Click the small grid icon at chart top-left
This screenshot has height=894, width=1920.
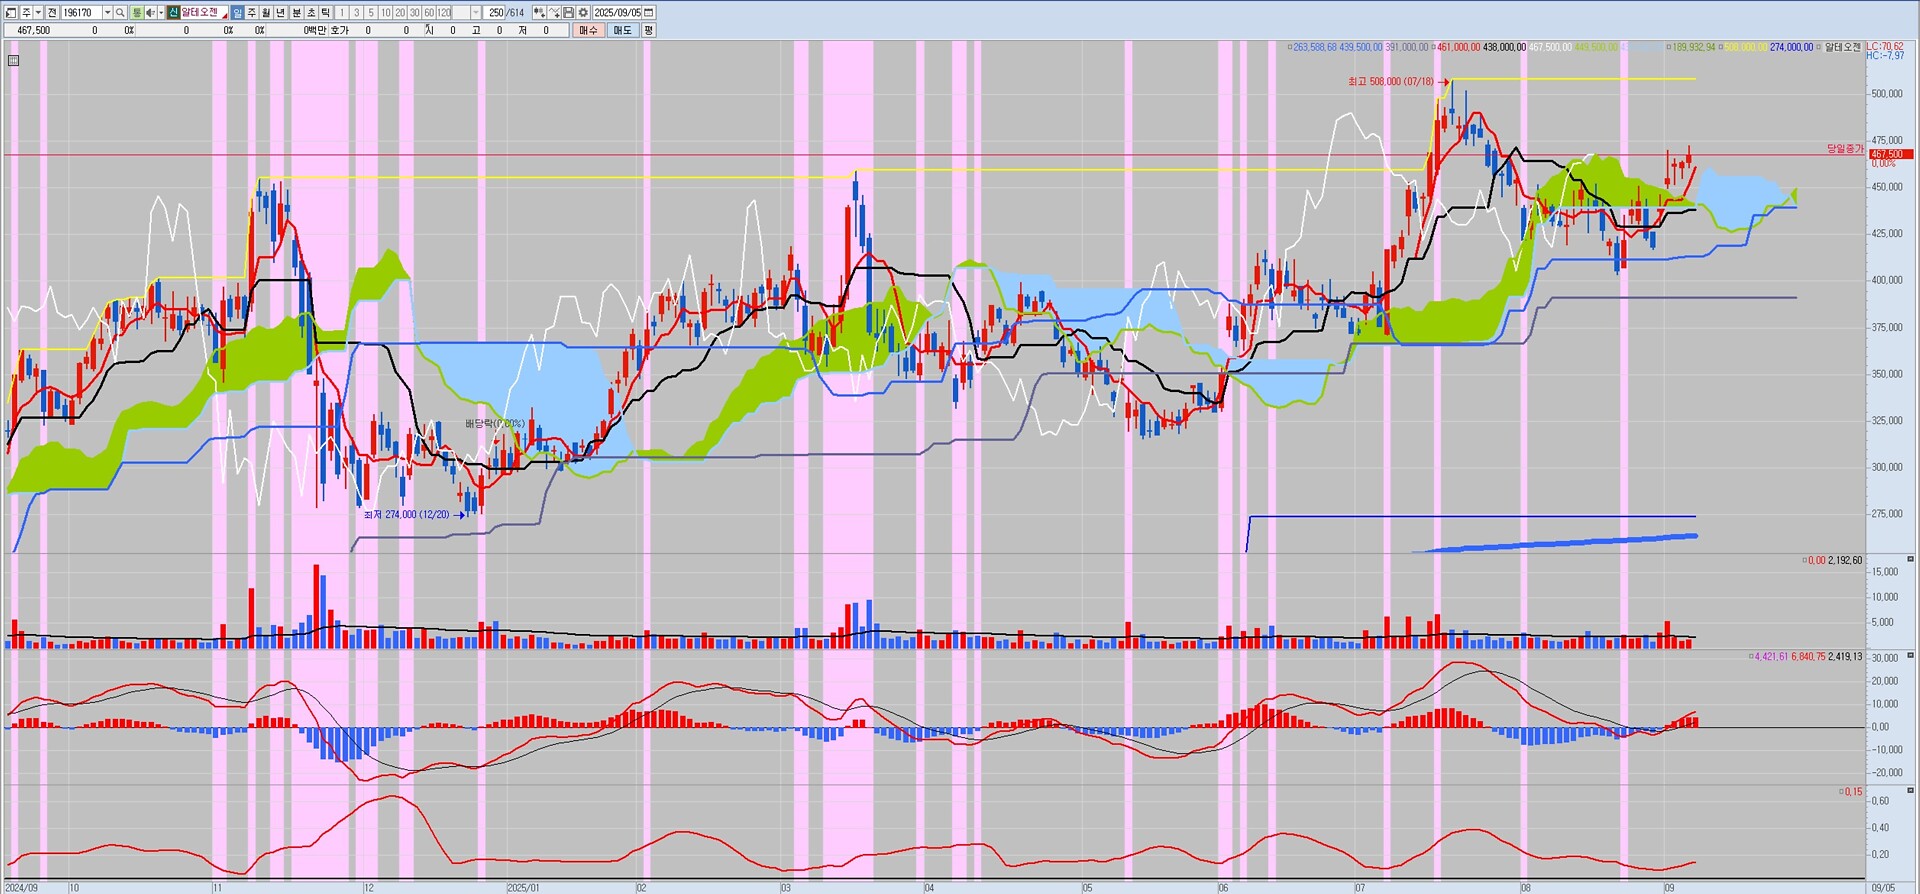[x=13, y=60]
